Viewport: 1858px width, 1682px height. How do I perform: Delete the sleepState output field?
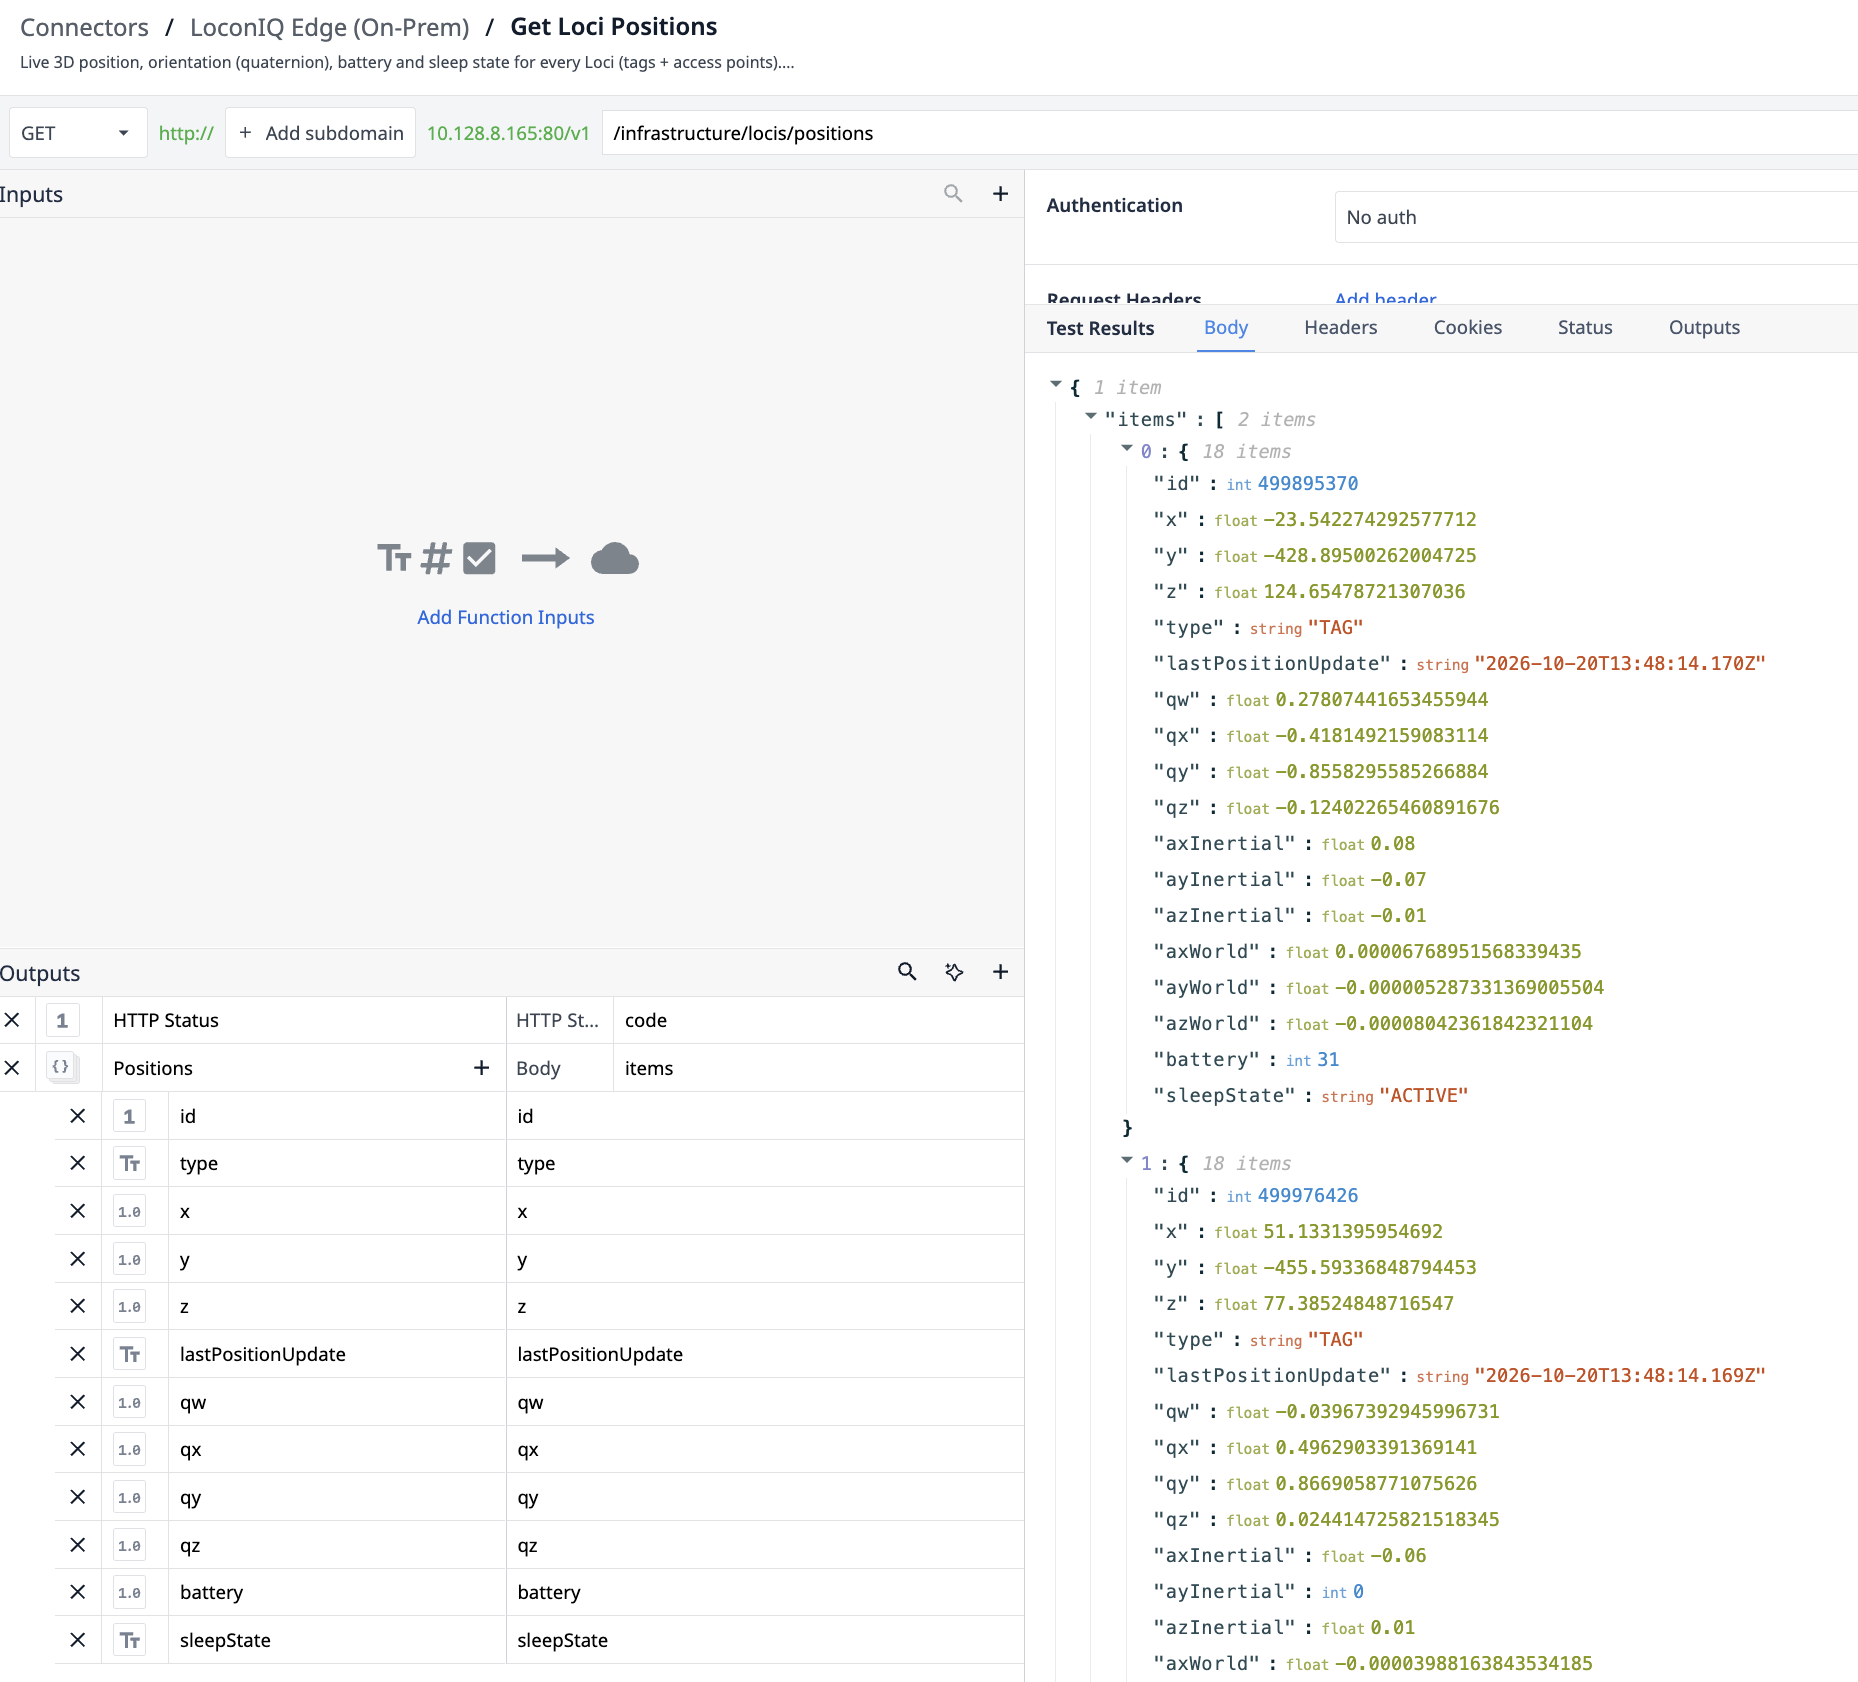(77, 1640)
